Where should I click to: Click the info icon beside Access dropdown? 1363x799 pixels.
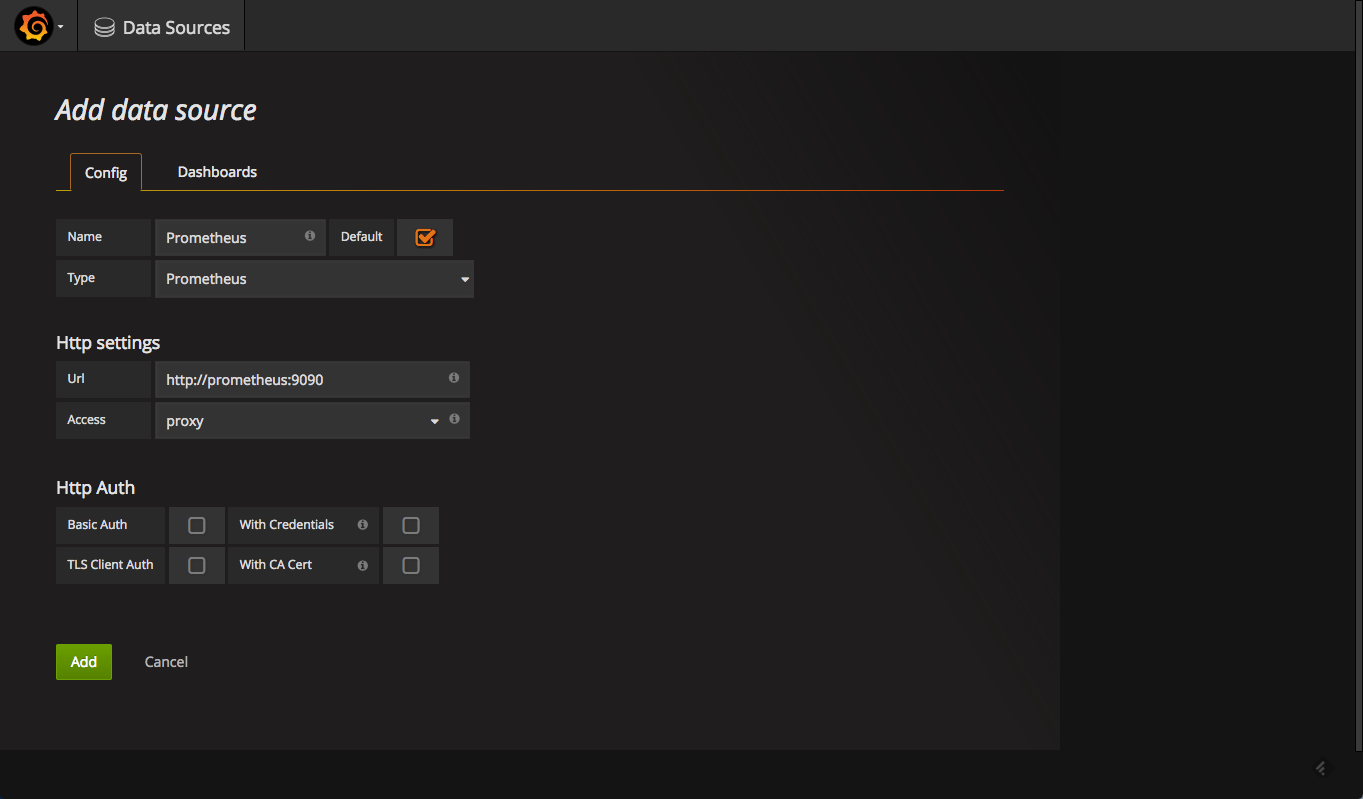click(454, 419)
